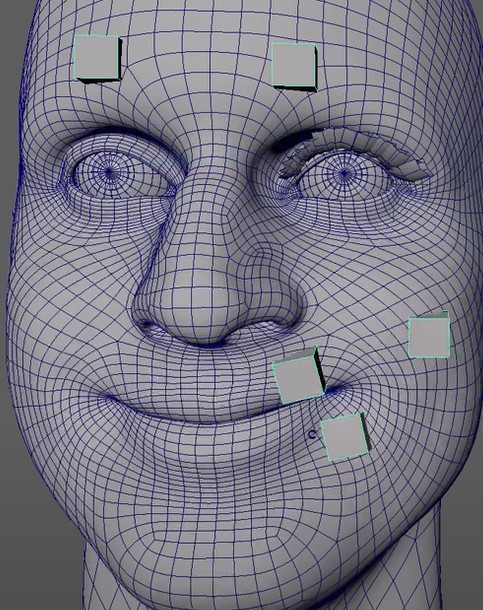Select the cube controller on the right forehead
Viewport: 483px width, 610px height.
click(x=294, y=67)
